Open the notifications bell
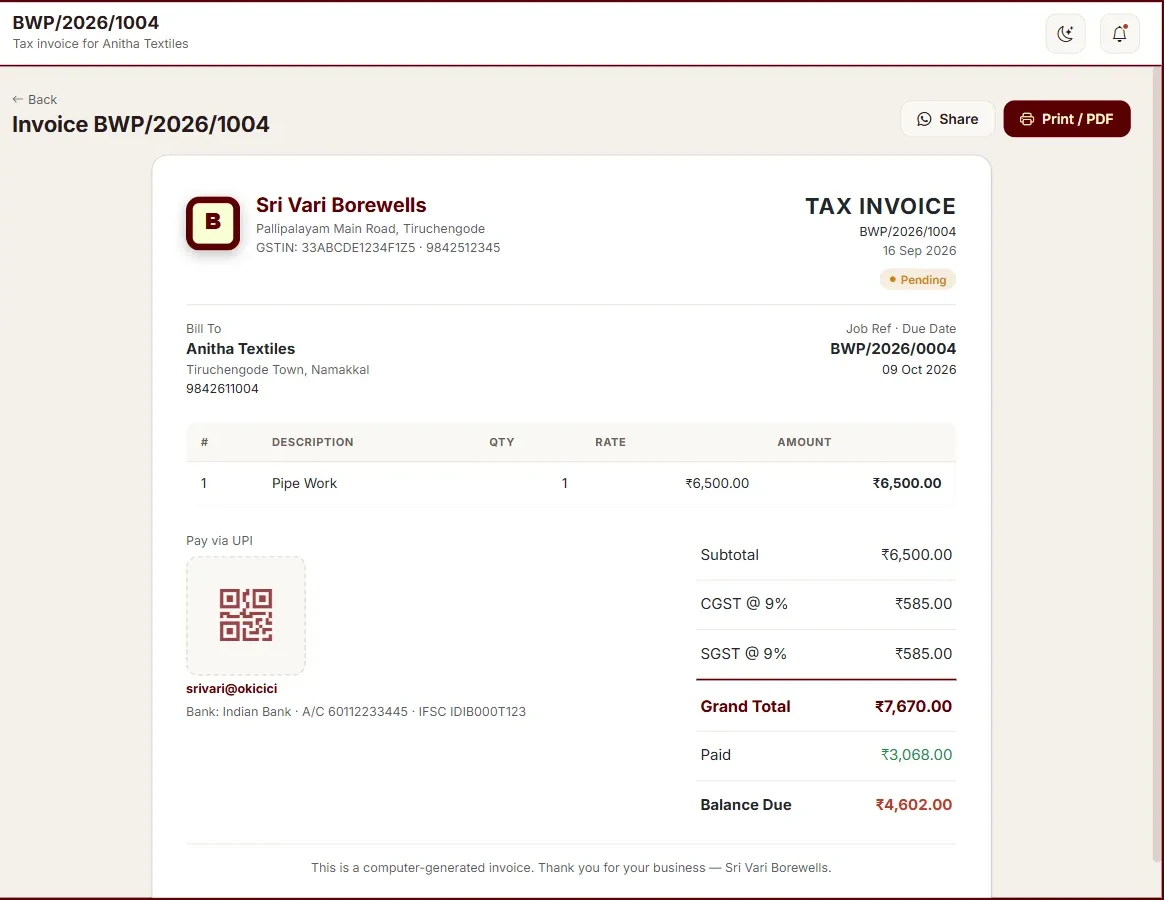Screen dimensions: 1164x900 1119,33
